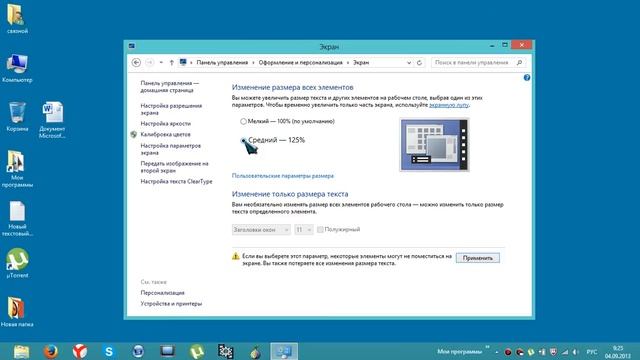The width and height of the screenshot is (640, 360).
Task: Expand the address bar history dropdown
Action: (x=409, y=63)
